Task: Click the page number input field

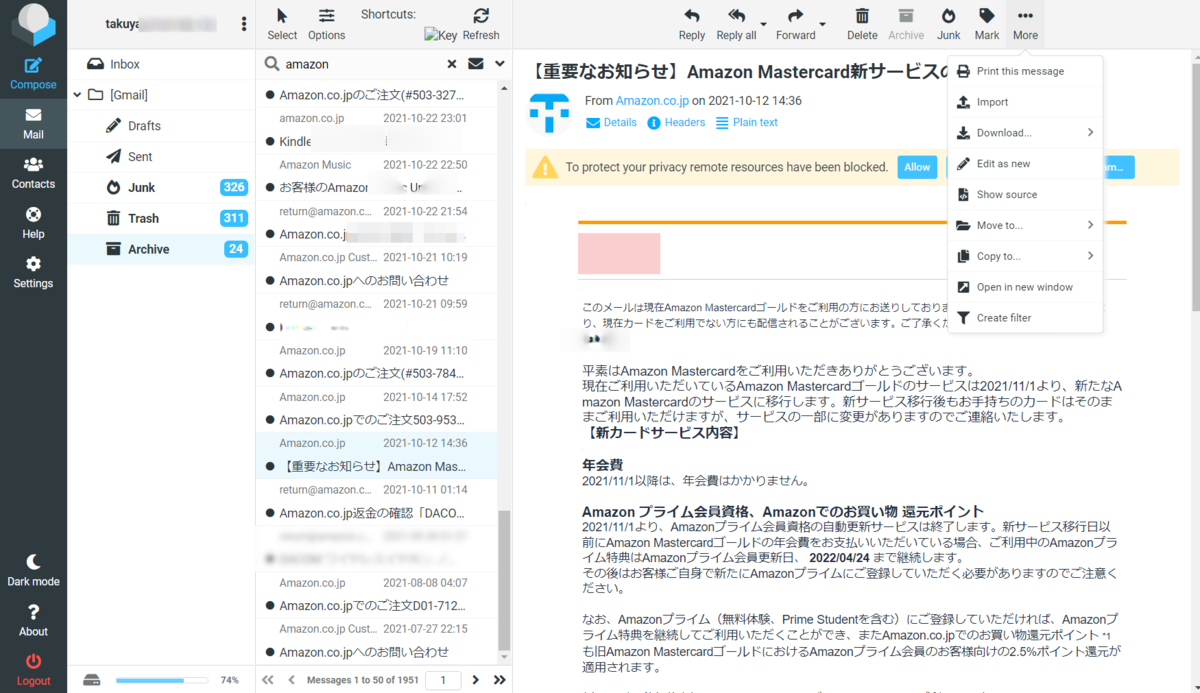Action: coord(443,680)
